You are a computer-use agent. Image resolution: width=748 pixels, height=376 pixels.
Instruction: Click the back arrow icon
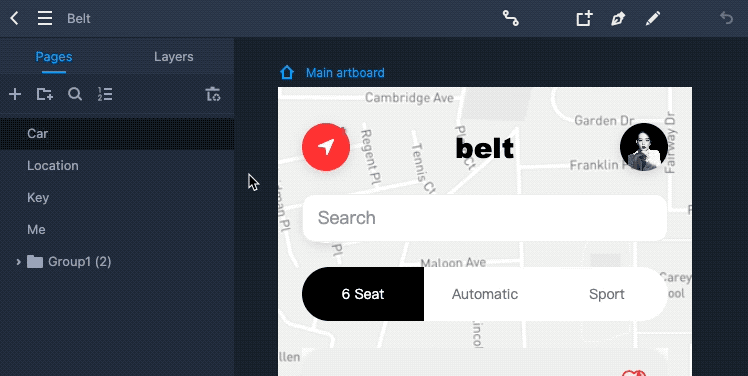click(14, 19)
